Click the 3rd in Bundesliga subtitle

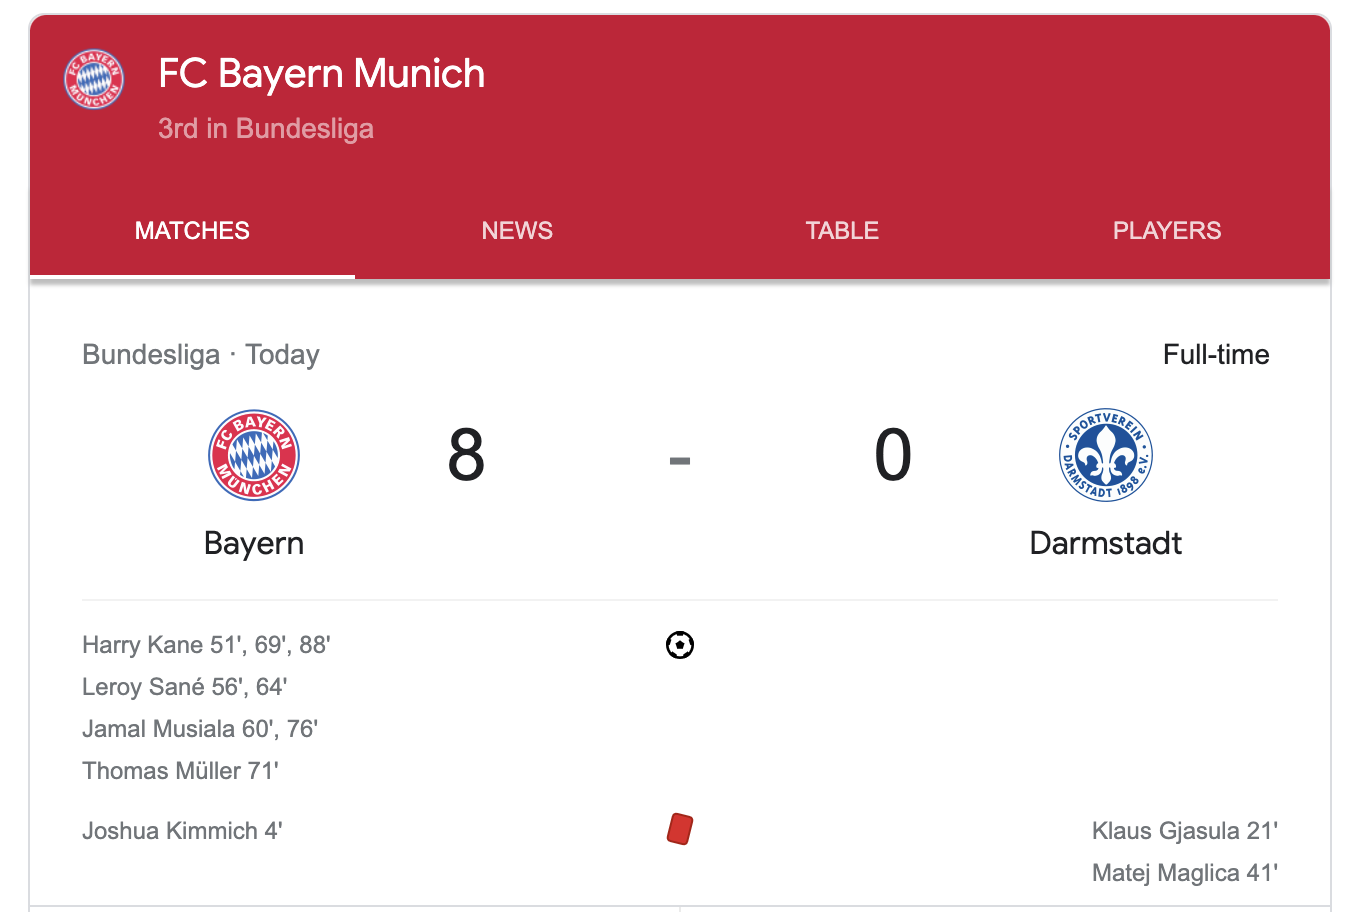click(x=266, y=129)
